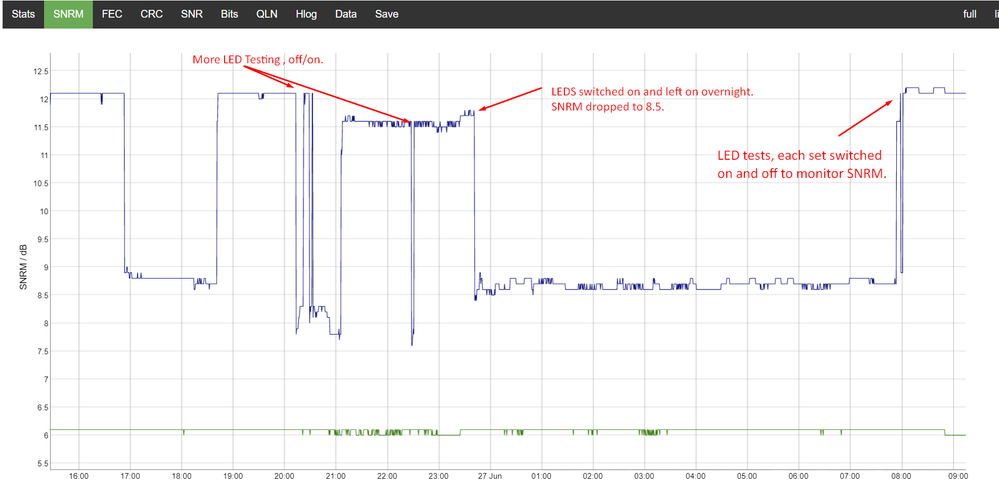Switch to the SNR tab
This screenshot has height=499, width=999.
click(x=191, y=14)
